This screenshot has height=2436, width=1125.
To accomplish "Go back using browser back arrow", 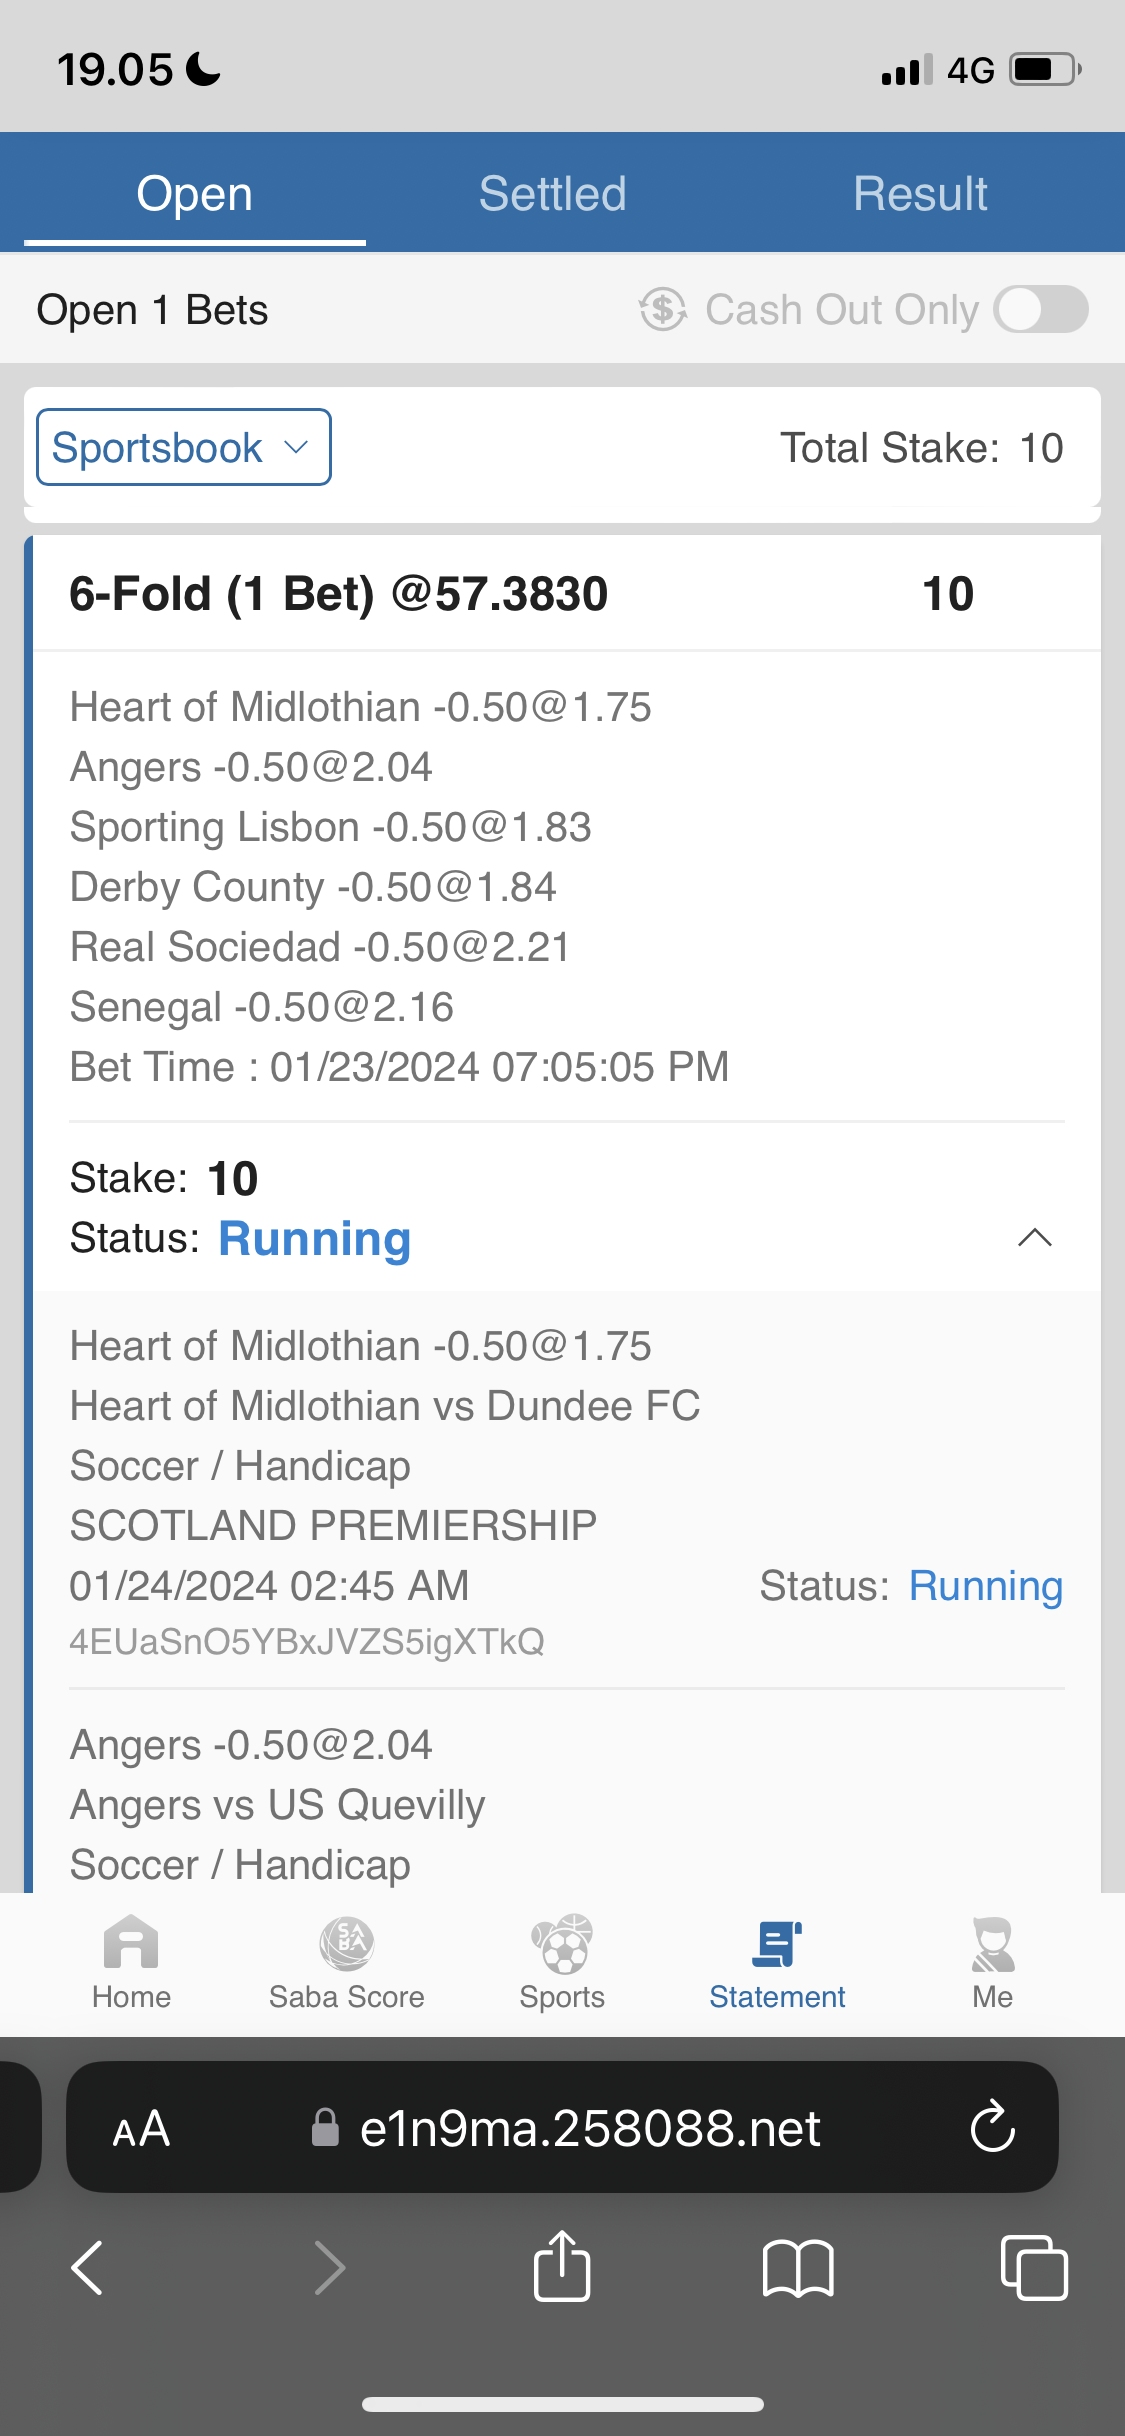I will (x=88, y=2267).
